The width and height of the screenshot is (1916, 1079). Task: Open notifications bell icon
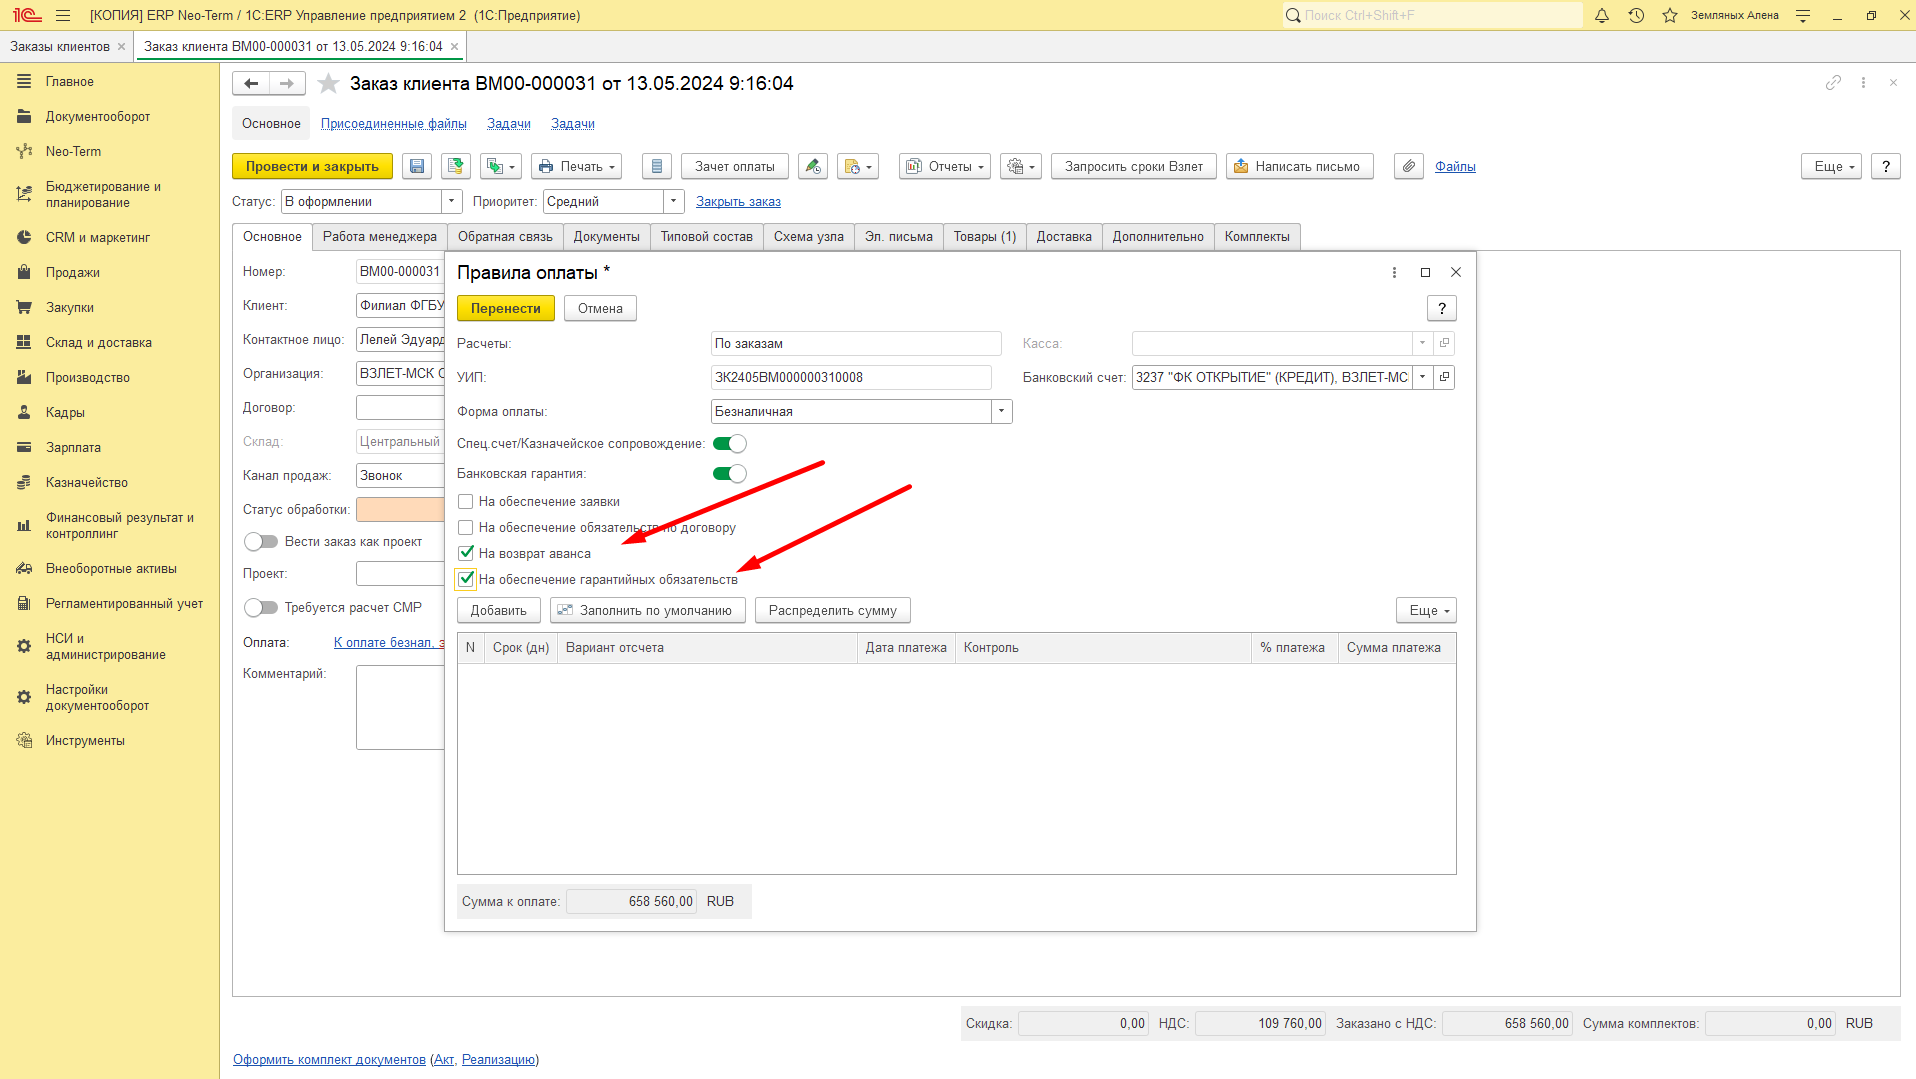pos(1602,15)
